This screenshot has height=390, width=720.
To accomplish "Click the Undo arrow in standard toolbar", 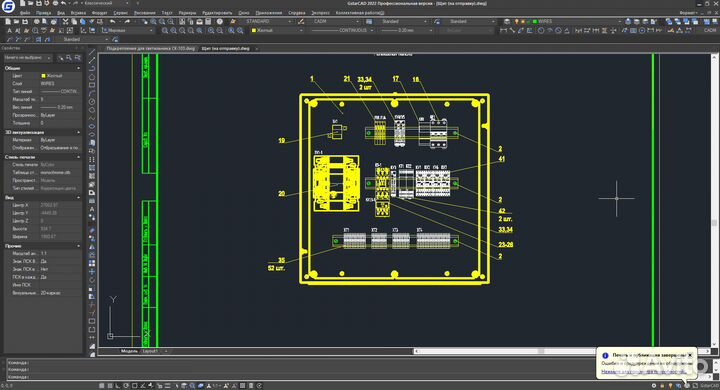I will (x=112, y=22).
